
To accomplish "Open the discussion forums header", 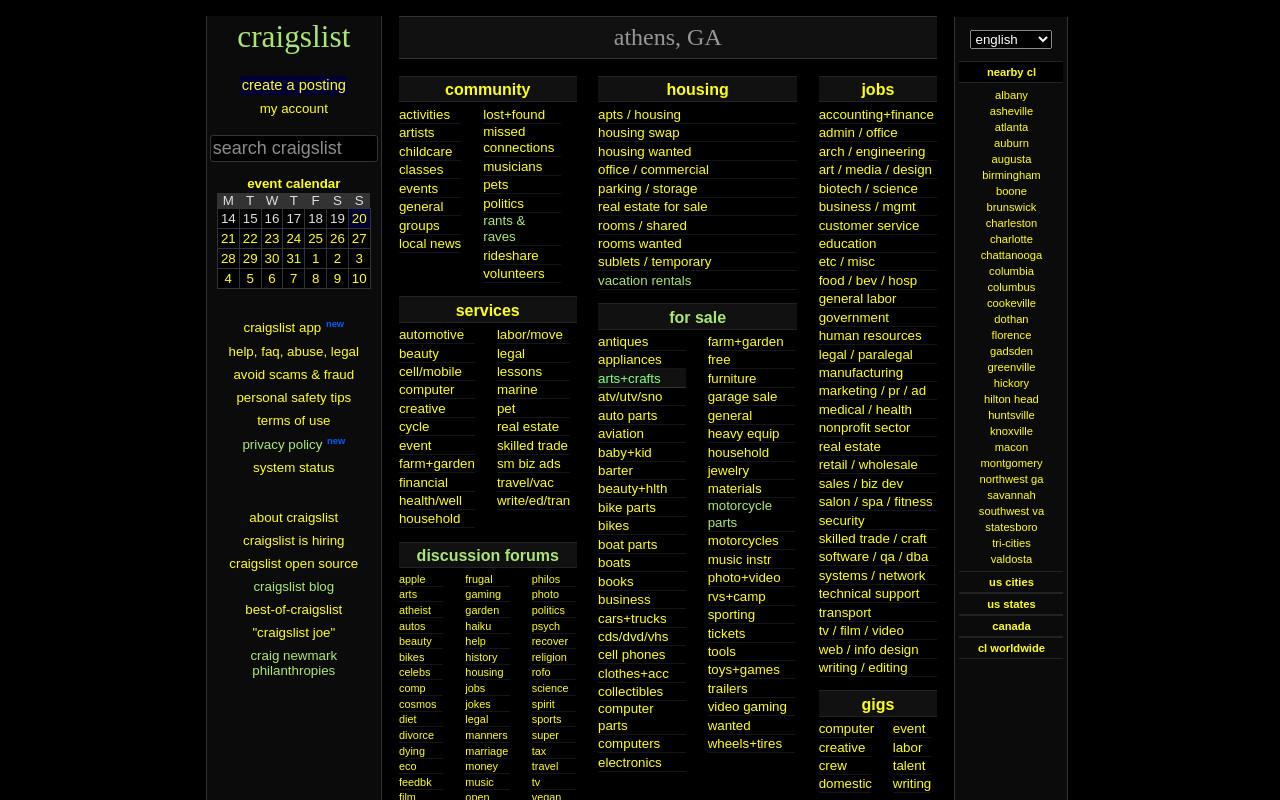I will (x=487, y=555).
